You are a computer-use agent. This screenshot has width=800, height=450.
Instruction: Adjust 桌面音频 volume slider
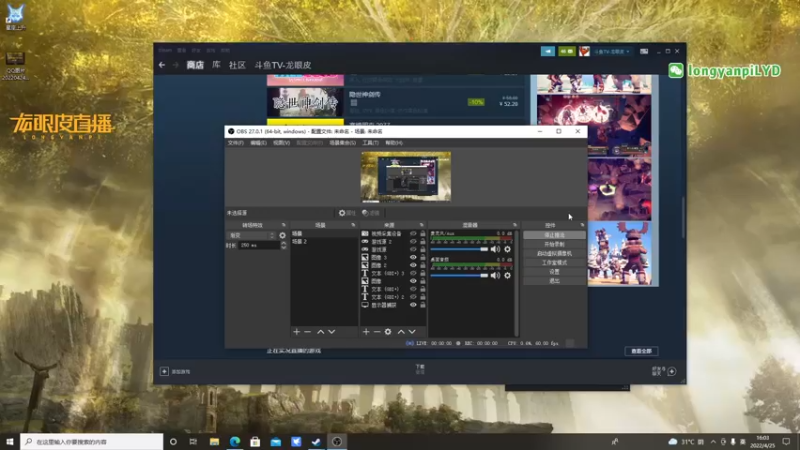(459, 276)
